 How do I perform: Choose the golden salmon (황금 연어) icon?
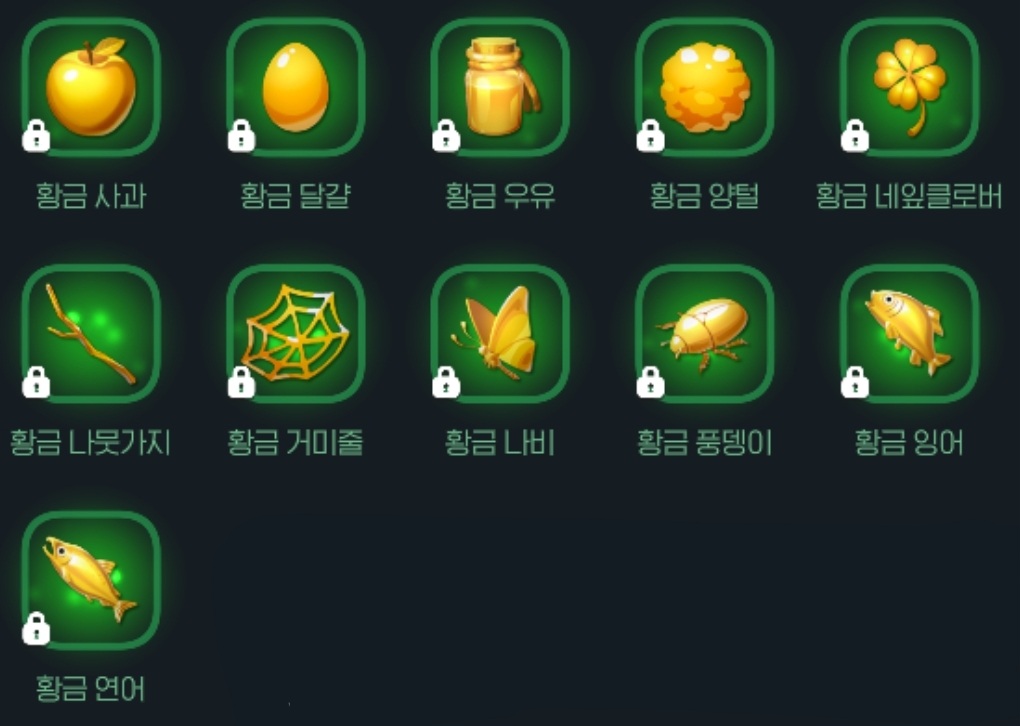tap(91, 580)
